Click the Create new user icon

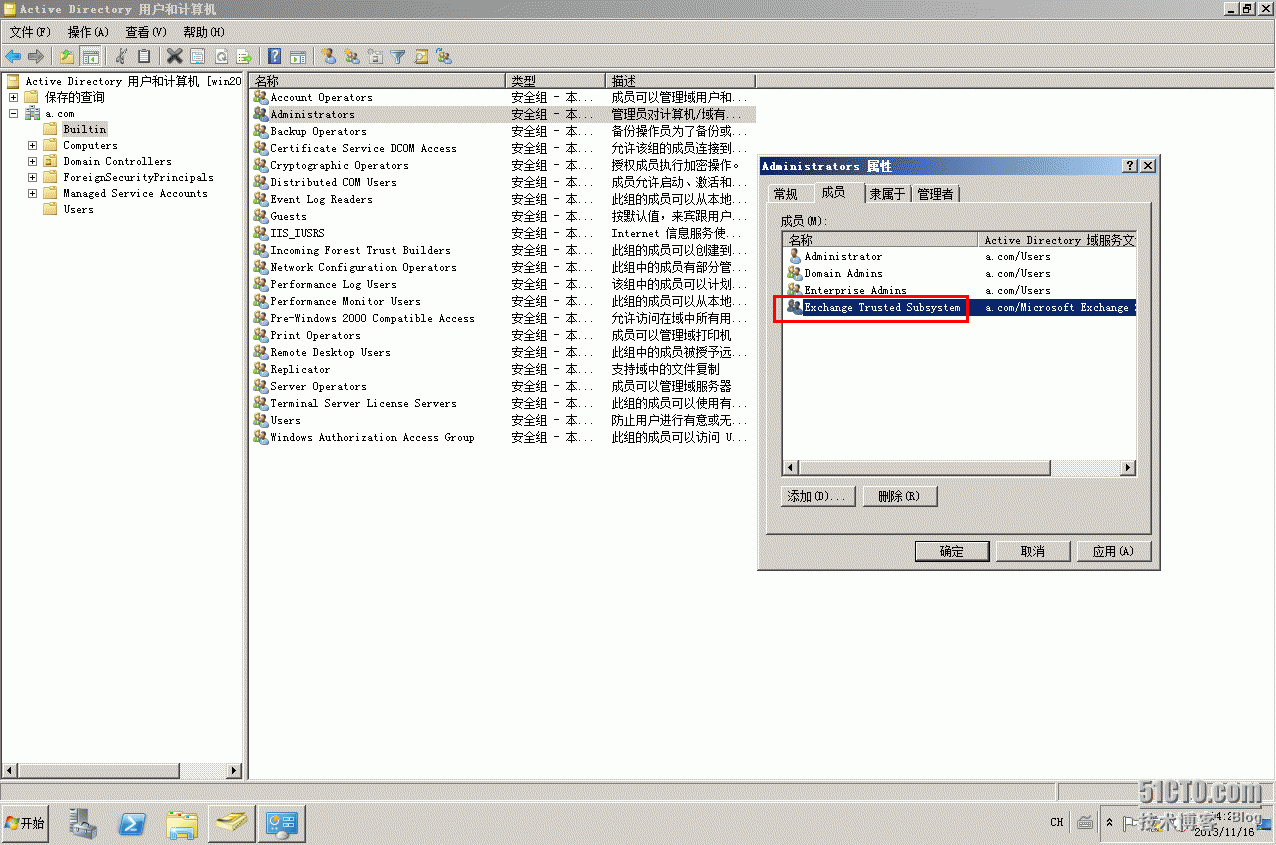(328, 57)
